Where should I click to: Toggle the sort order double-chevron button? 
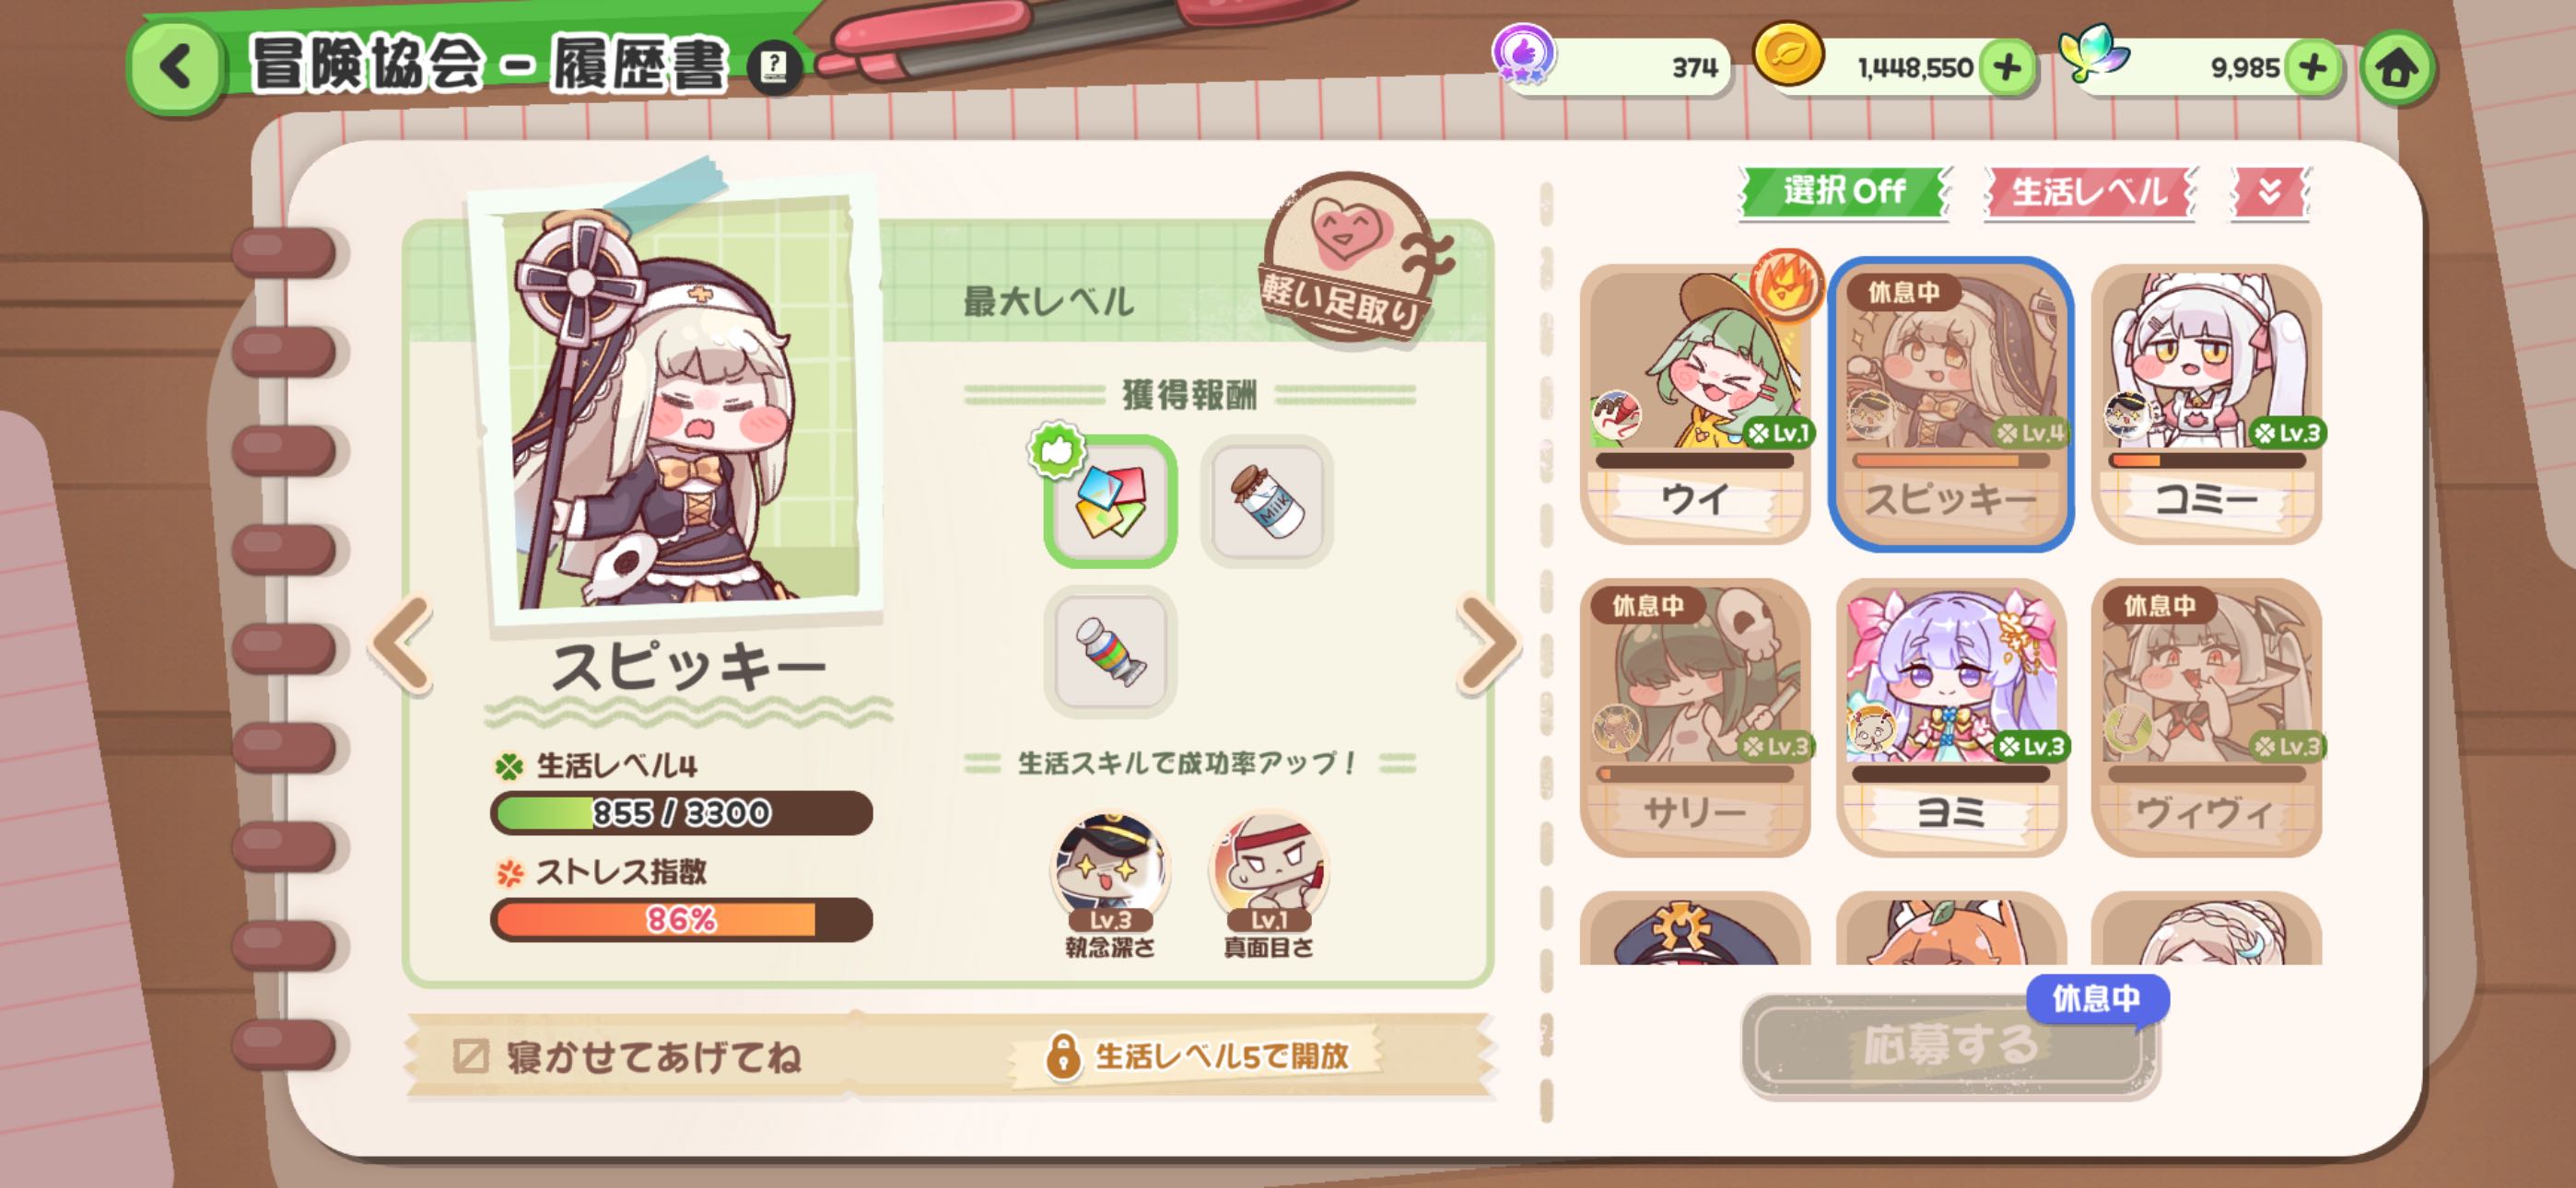coord(2270,191)
